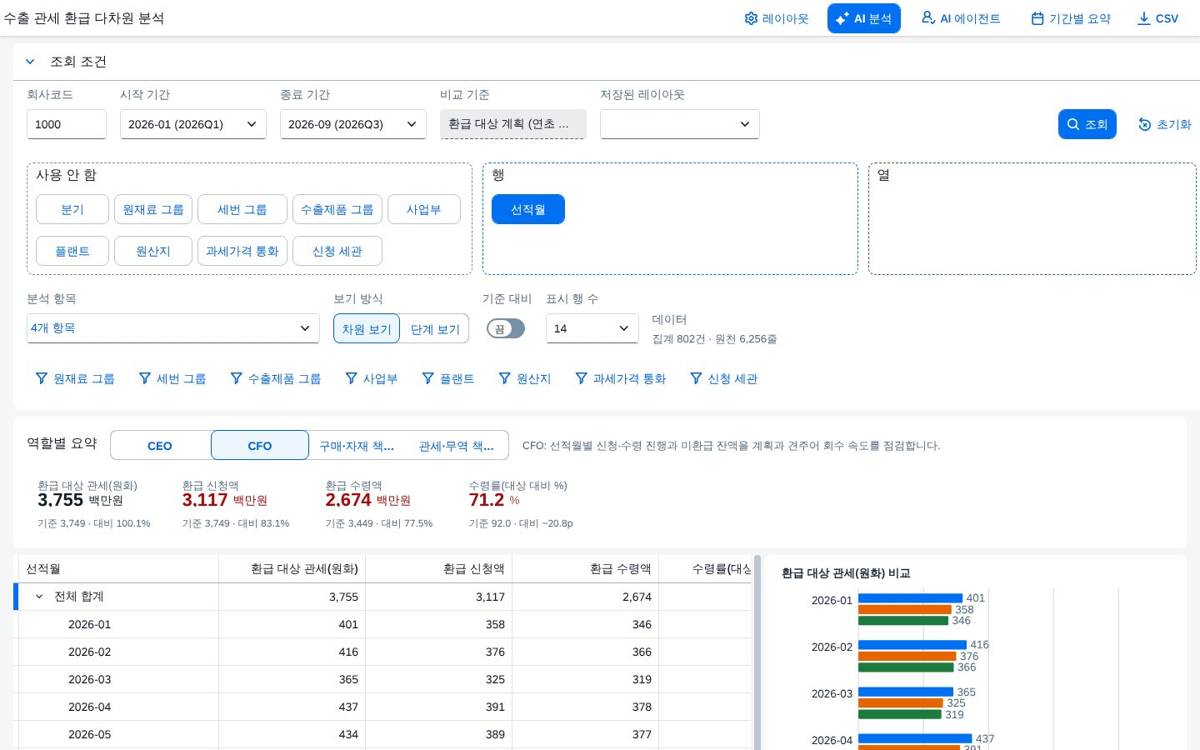
Task: Open 원산지 filter funnel
Action: (525, 379)
